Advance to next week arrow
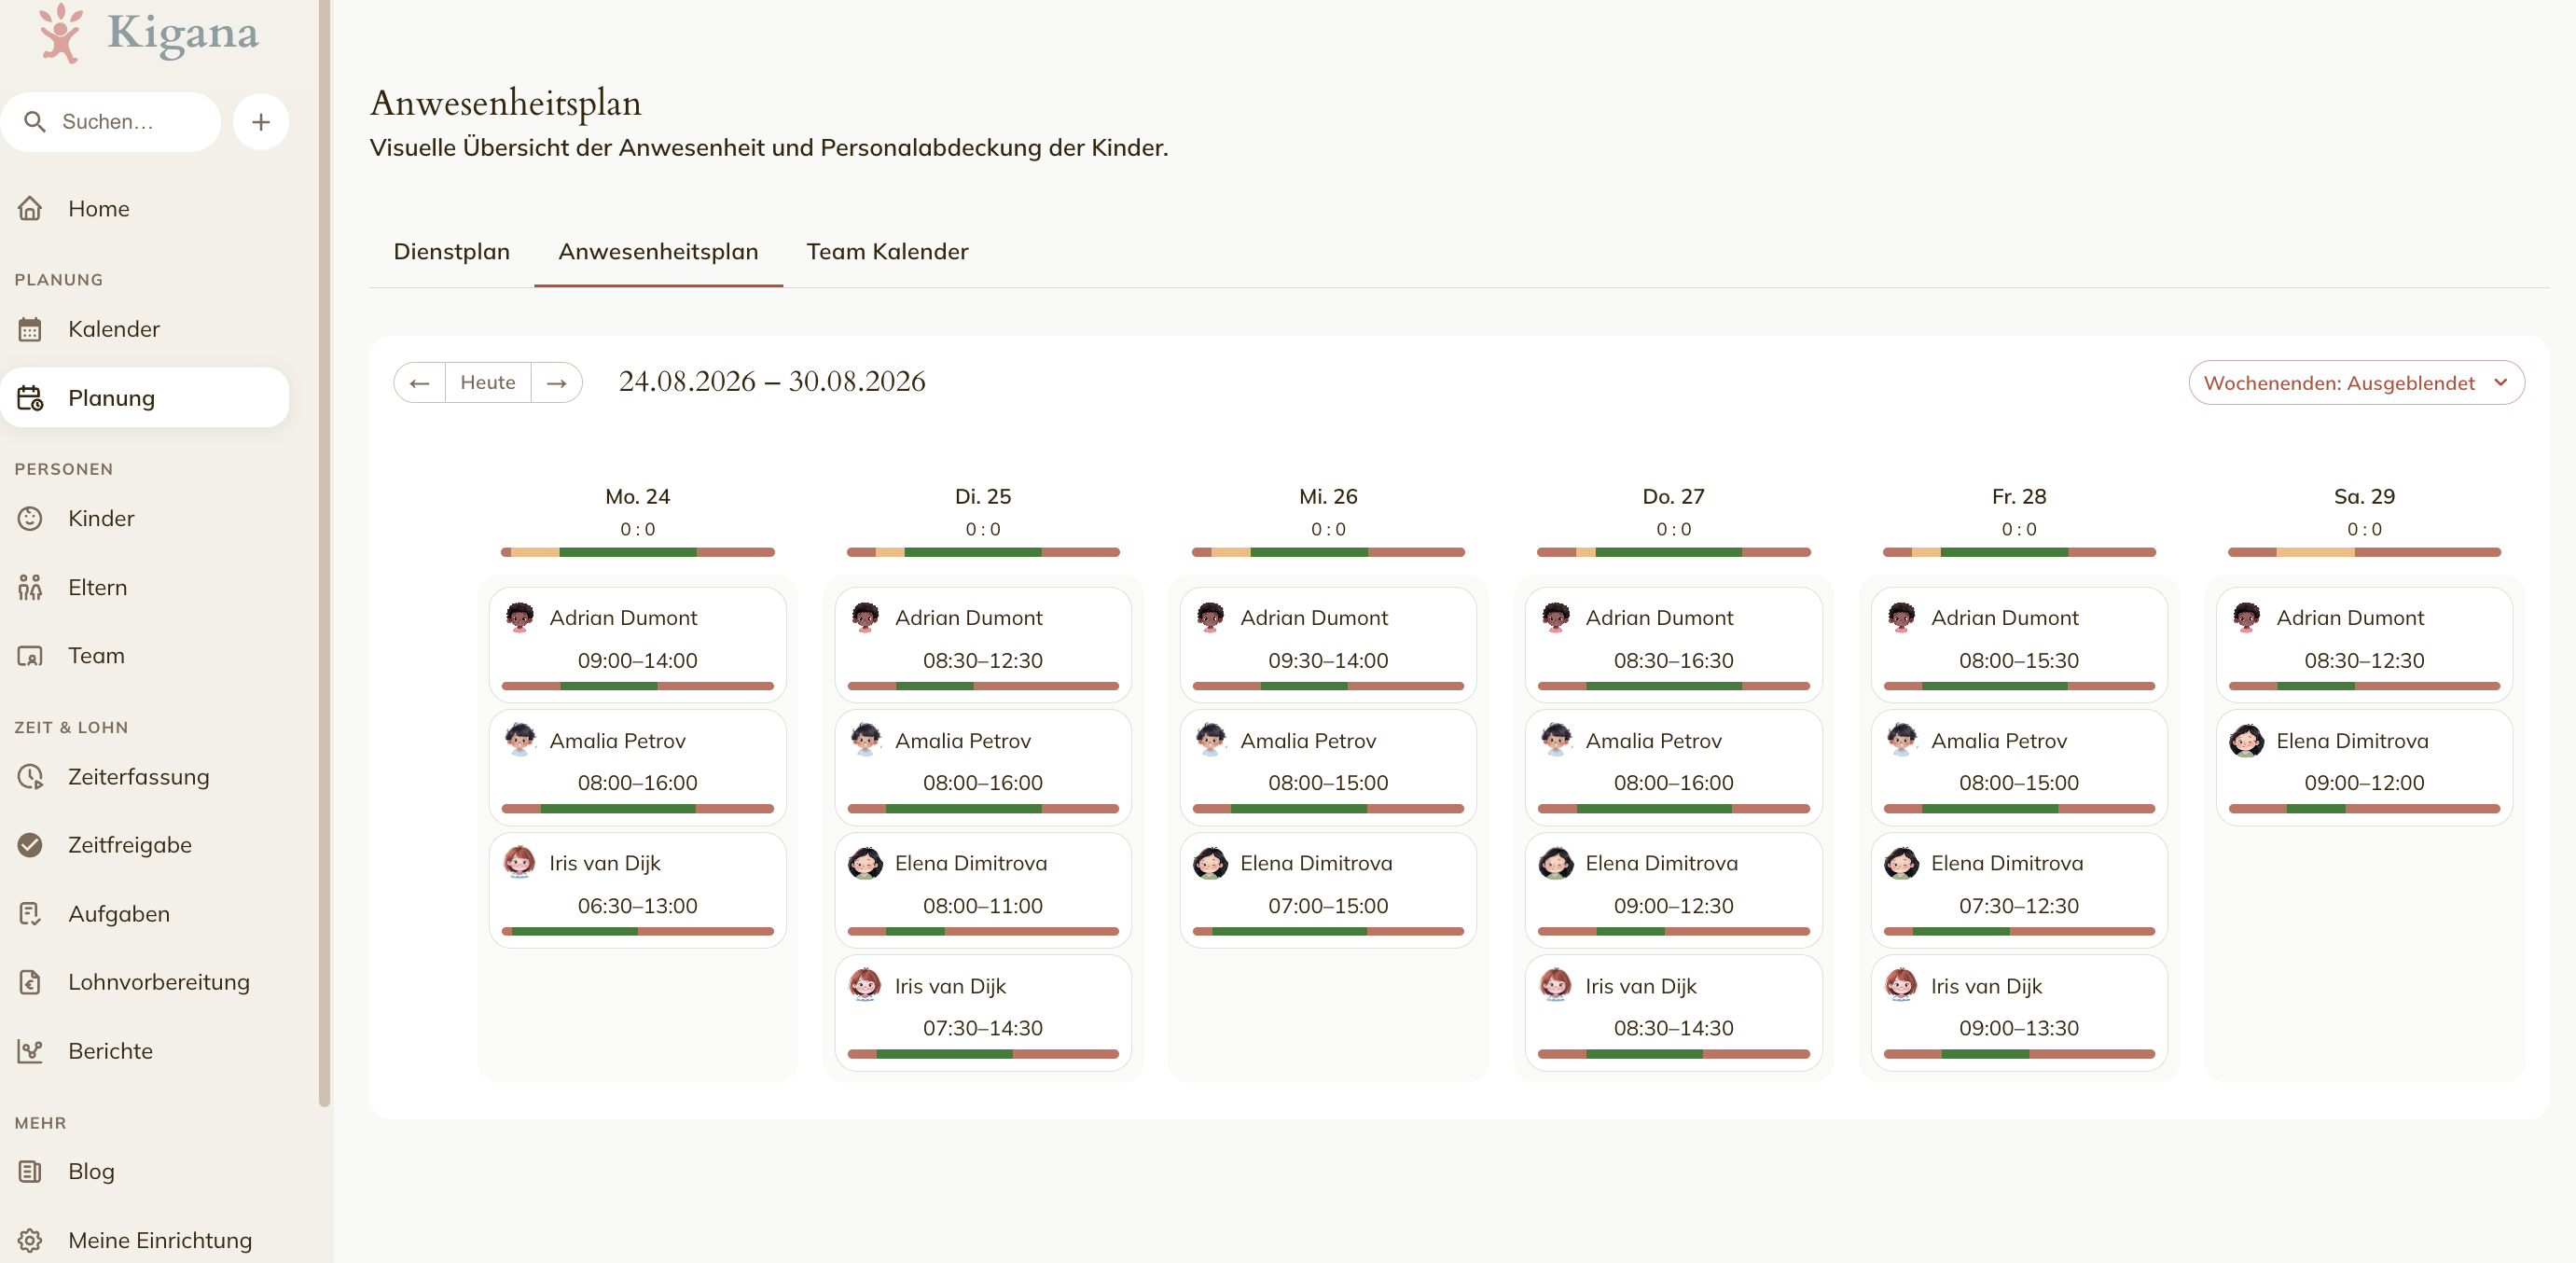This screenshot has width=2576, height=1263. pyautogui.click(x=556, y=383)
